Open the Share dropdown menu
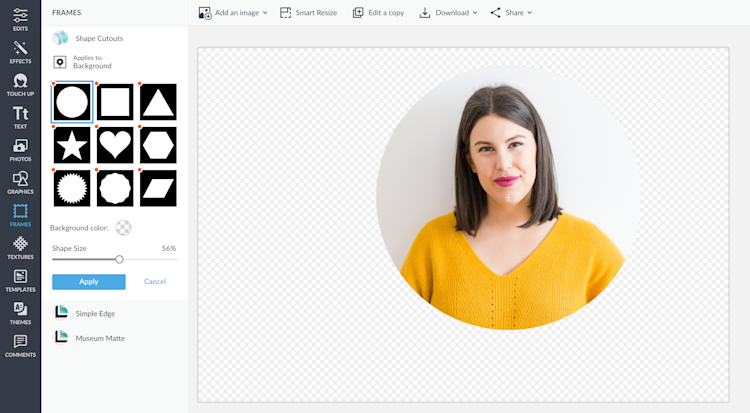Screen dimensions: 750x413 pyautogui.click(x=511, y=13)
